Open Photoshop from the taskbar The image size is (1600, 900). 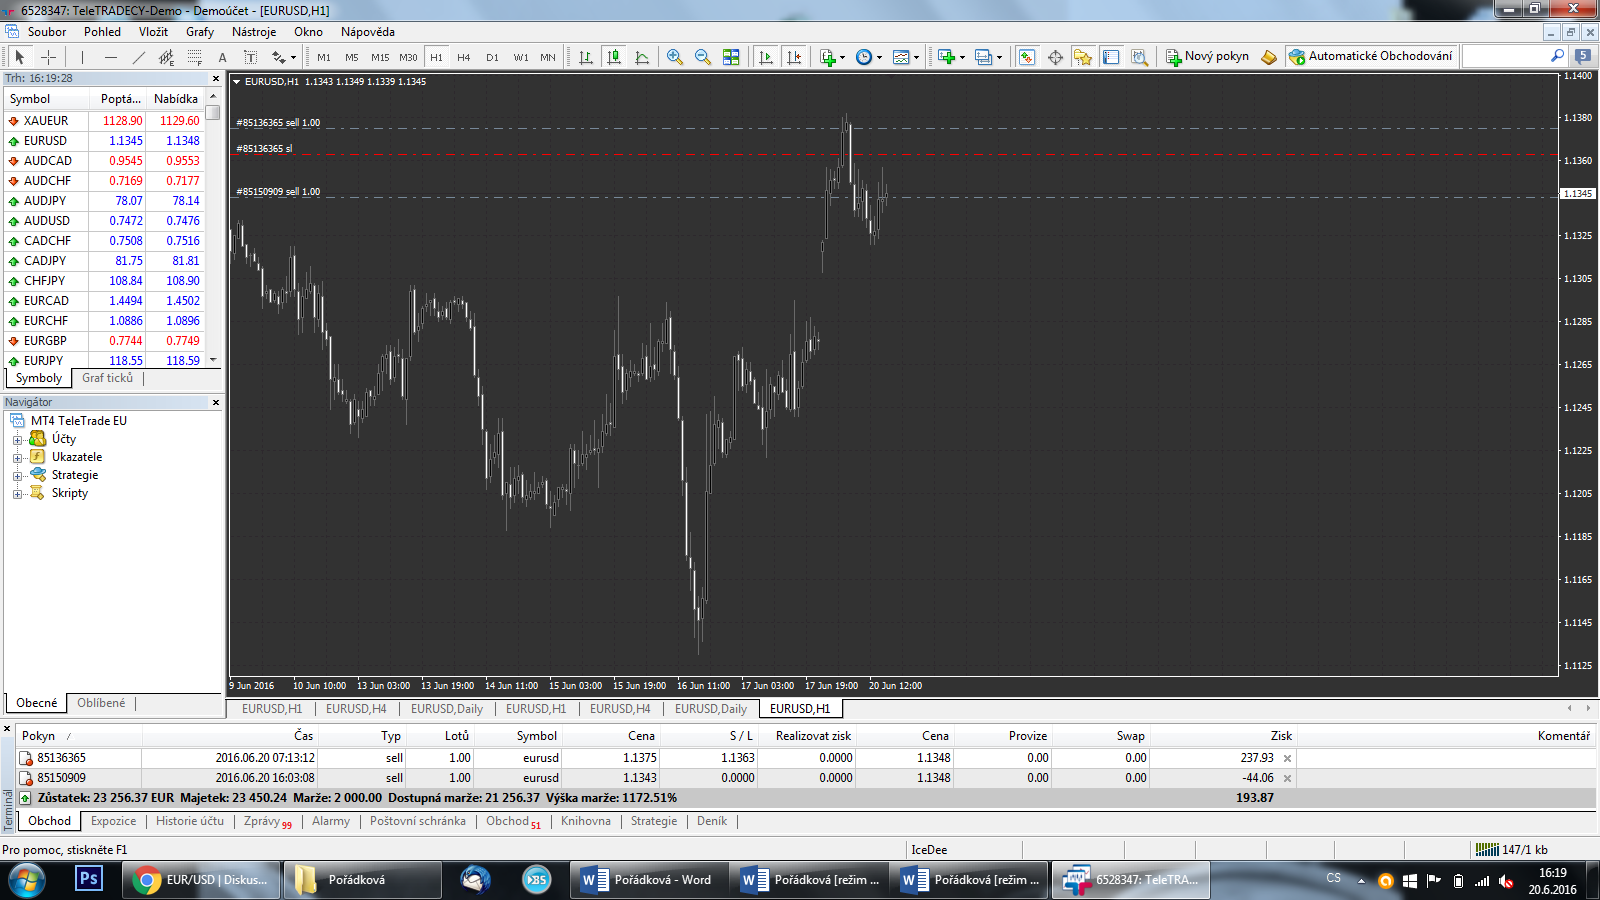click(x=89, y=879)
